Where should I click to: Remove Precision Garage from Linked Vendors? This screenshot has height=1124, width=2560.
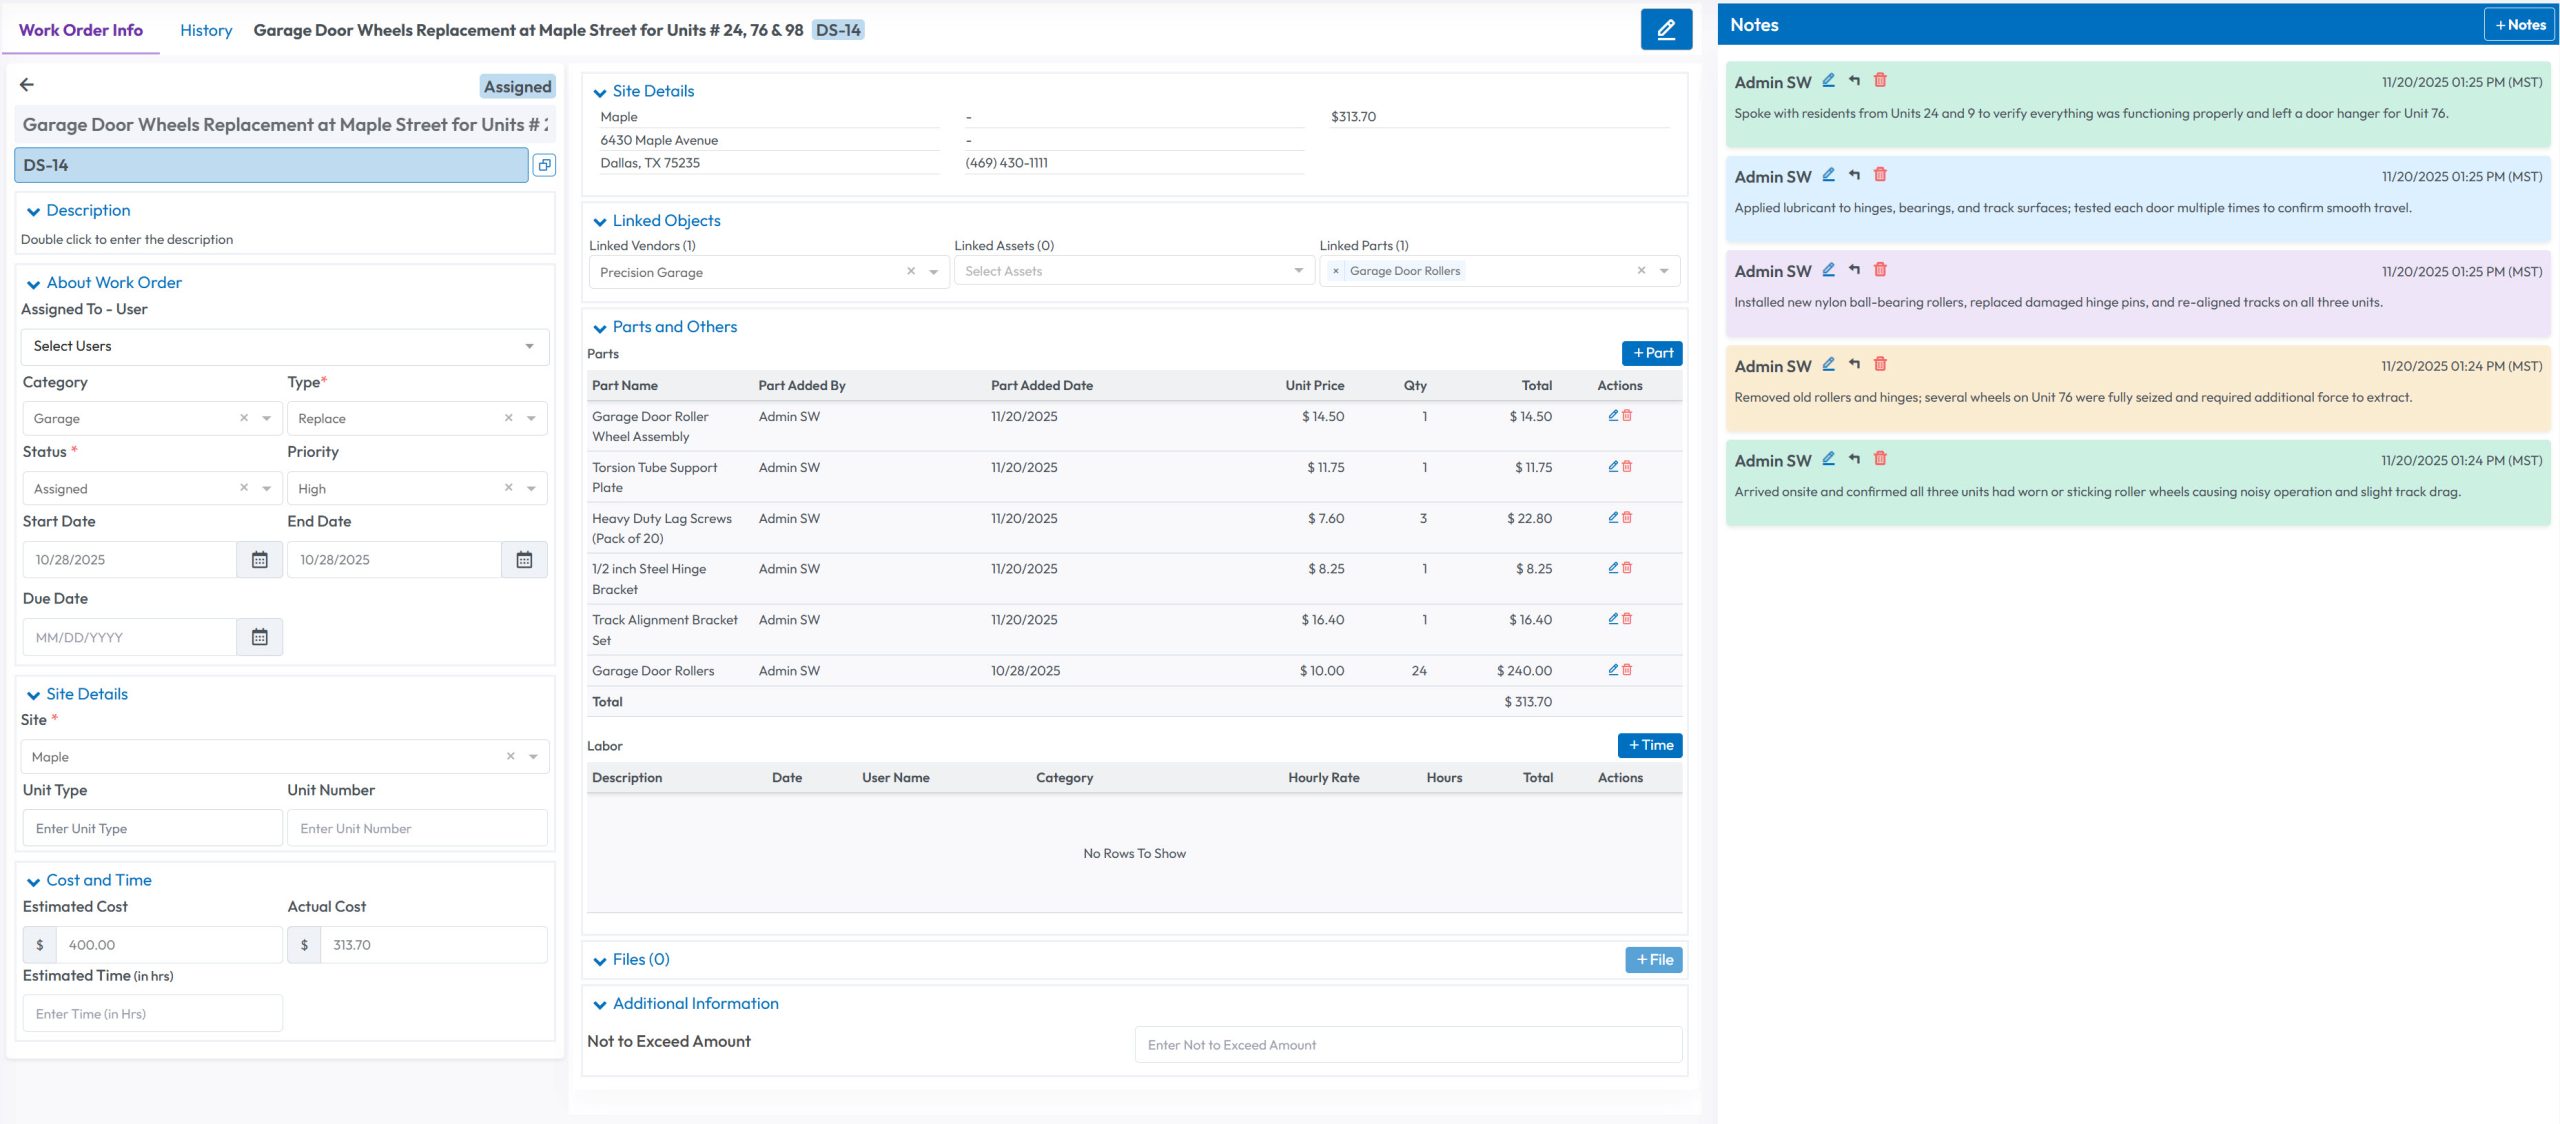911,271
